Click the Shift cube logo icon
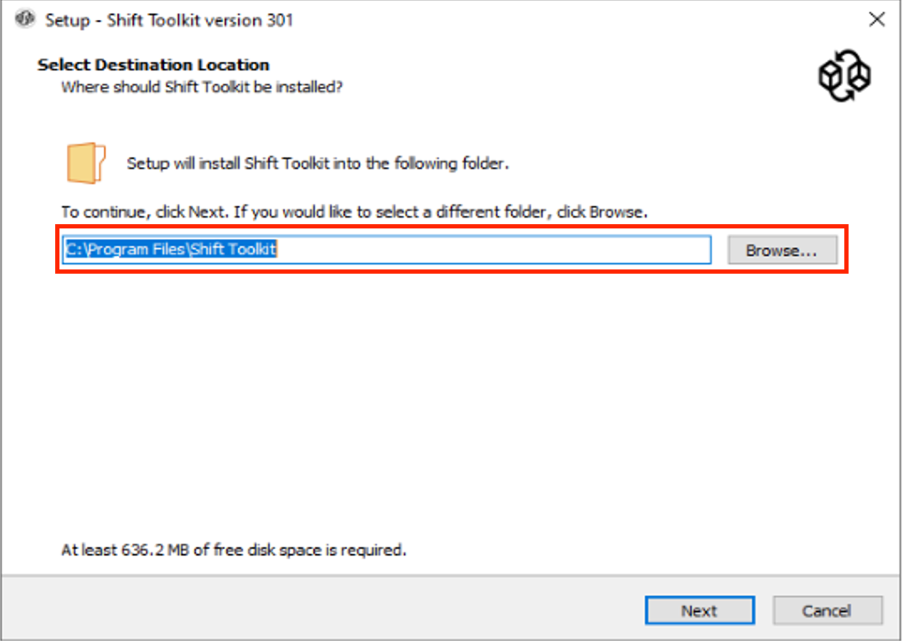904x642 pixels. (844, 77)
